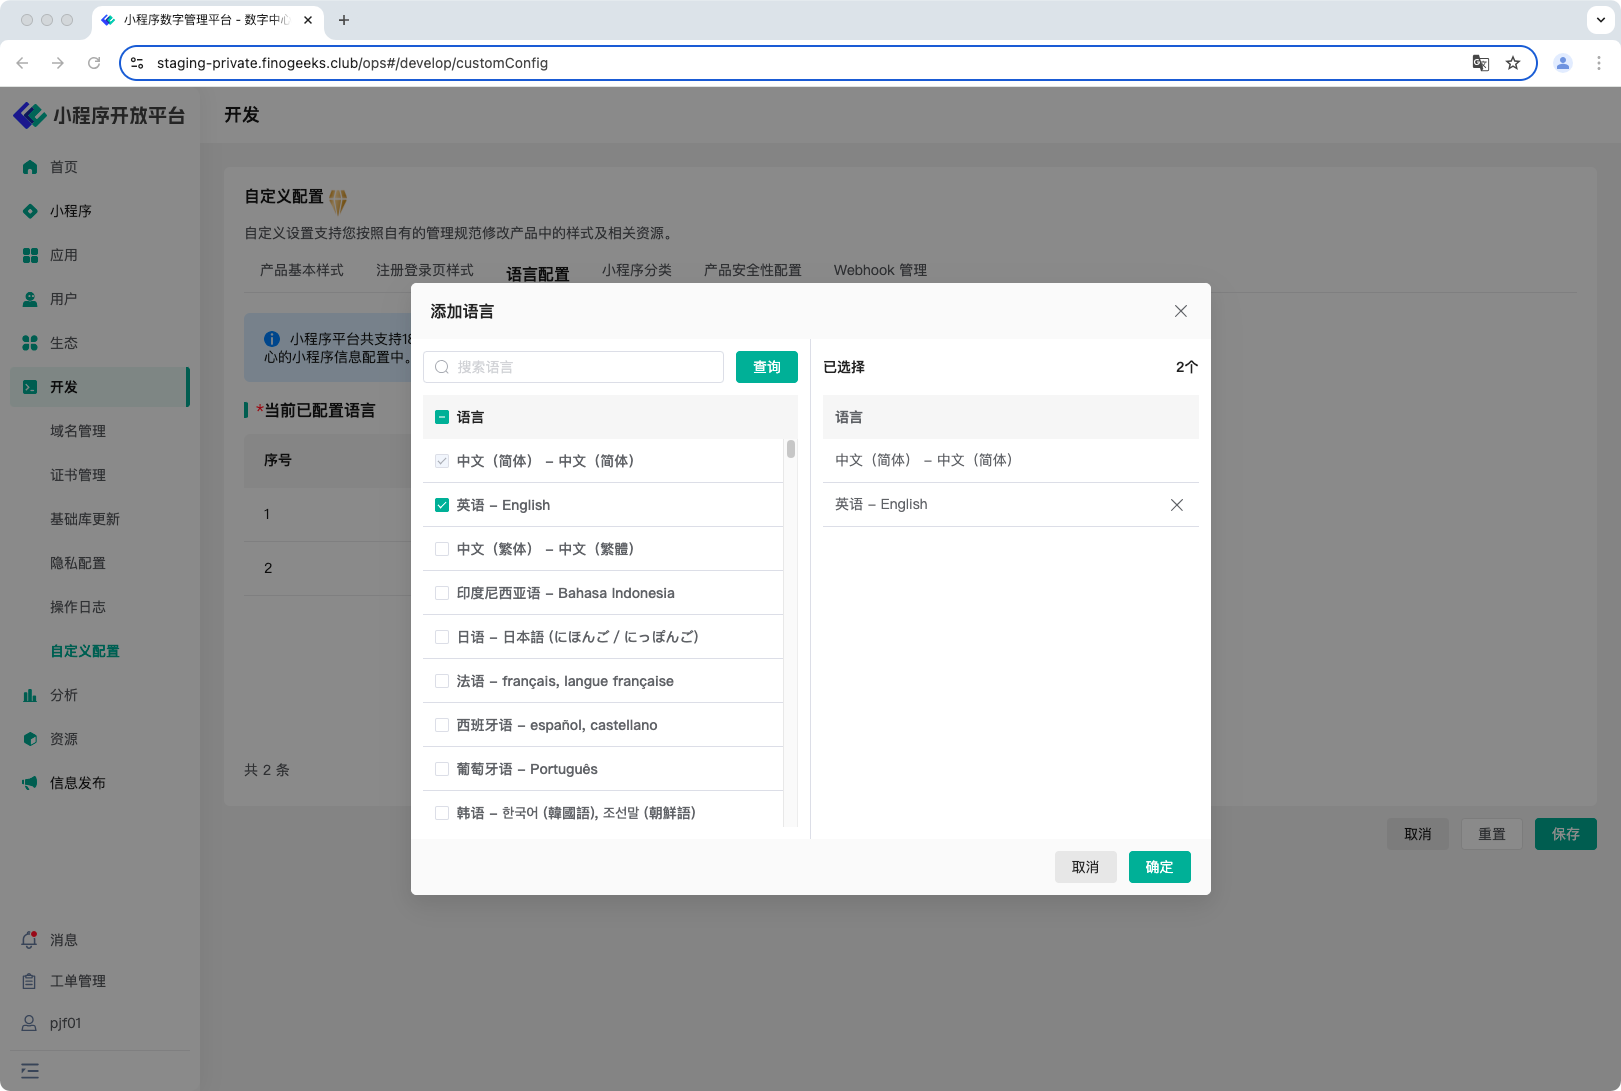Collapse the sidebar with the bottom menu icon
The height and width of the screenshot is (1091, 1621).
click(x=30, y=1071)
